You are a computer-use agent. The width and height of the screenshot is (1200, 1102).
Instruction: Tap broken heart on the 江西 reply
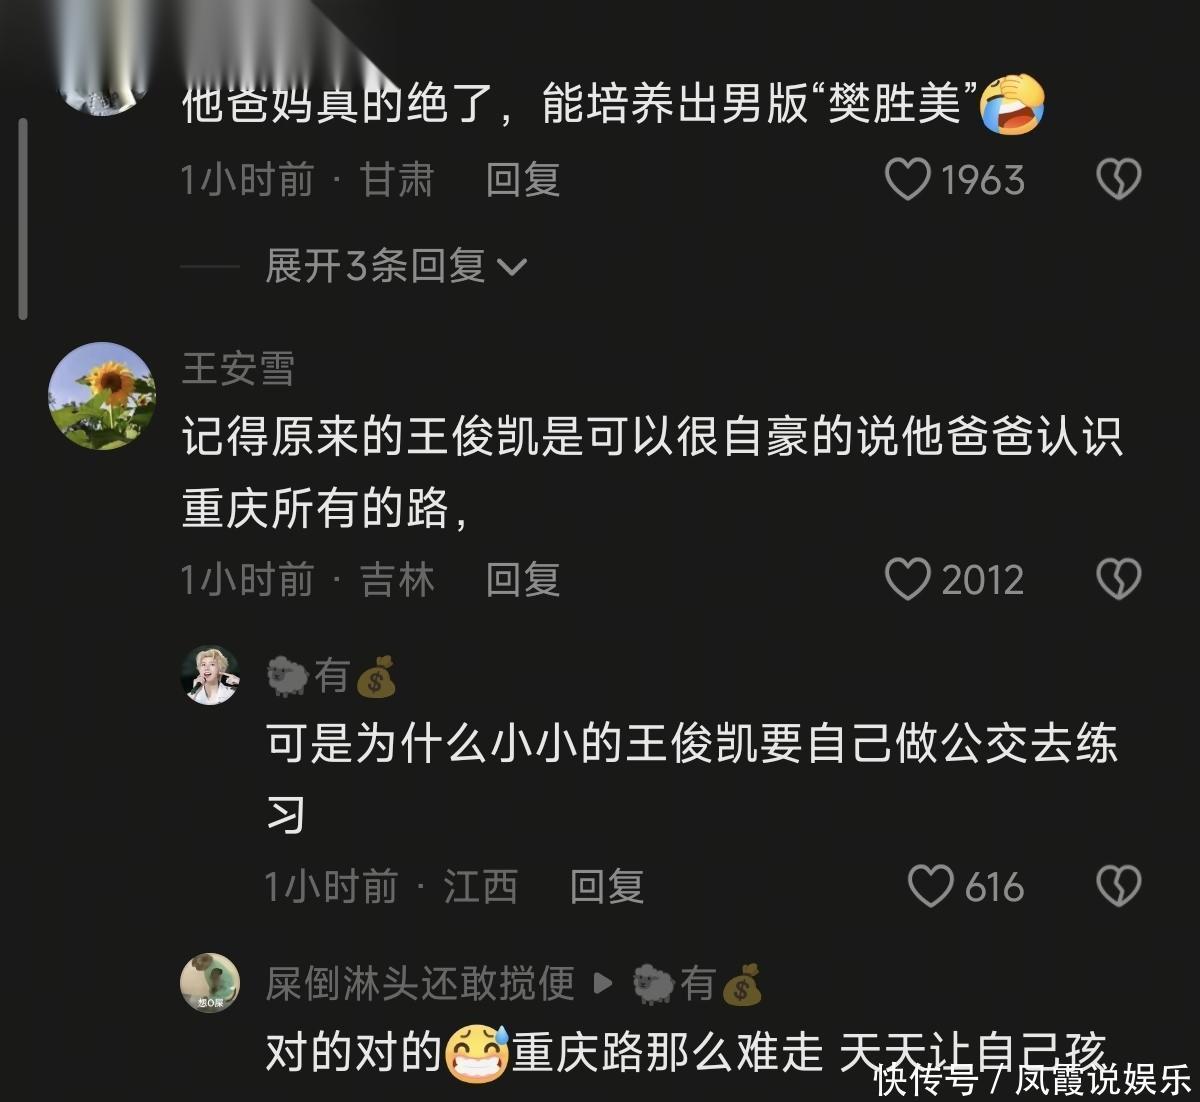pyautogui.click(x=1118, y=886)
